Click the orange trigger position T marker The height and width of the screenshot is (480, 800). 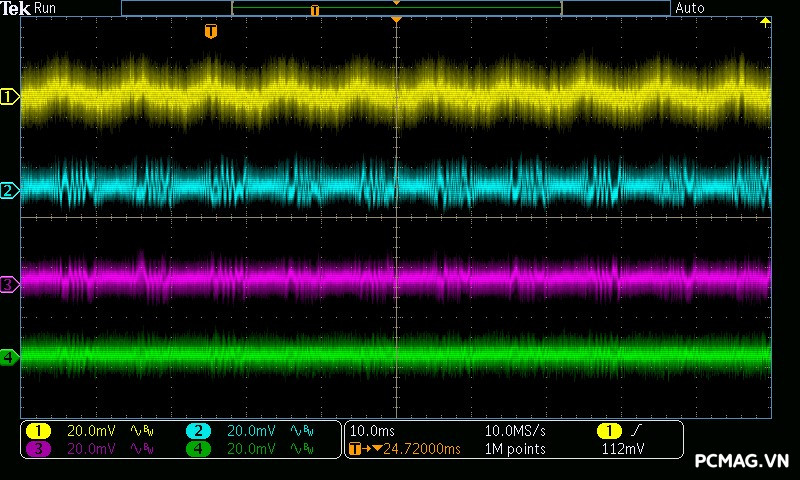click(210, 32)
